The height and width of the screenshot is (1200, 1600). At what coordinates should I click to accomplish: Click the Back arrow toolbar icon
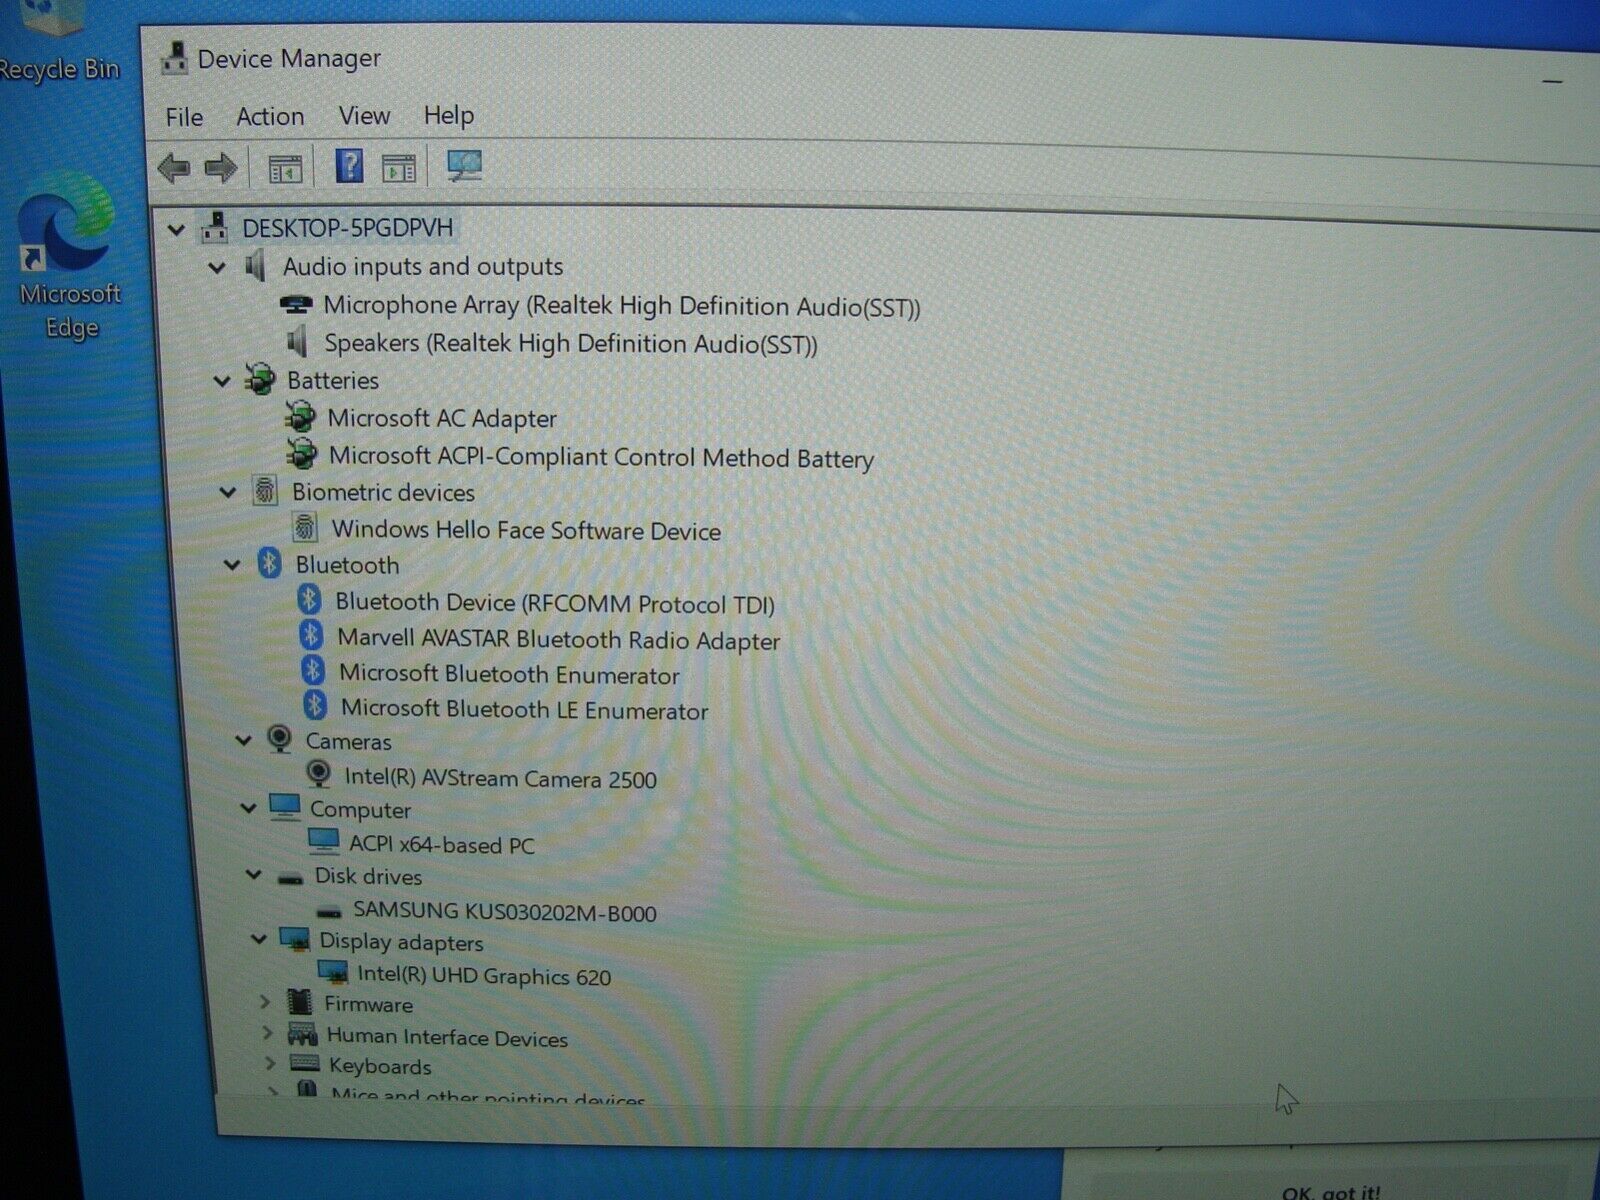174,167
